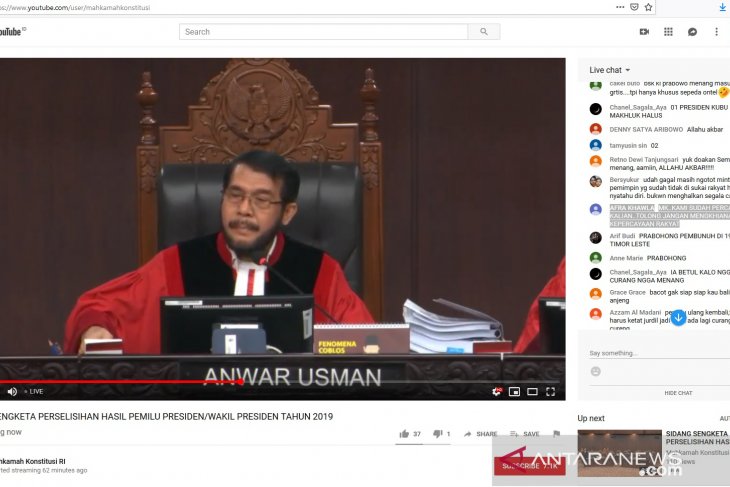Click the video frame to pause
Viewport: 730px width, 487px height.
pyautogui.click(x=283, y=219)
